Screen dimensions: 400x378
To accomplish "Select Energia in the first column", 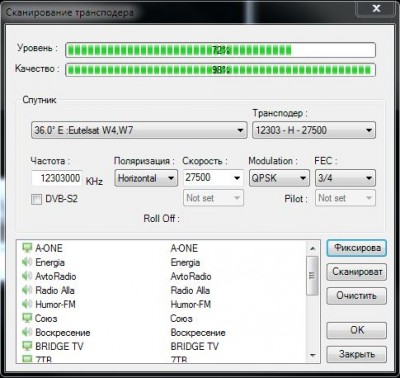I will click(x=50, y=262).
